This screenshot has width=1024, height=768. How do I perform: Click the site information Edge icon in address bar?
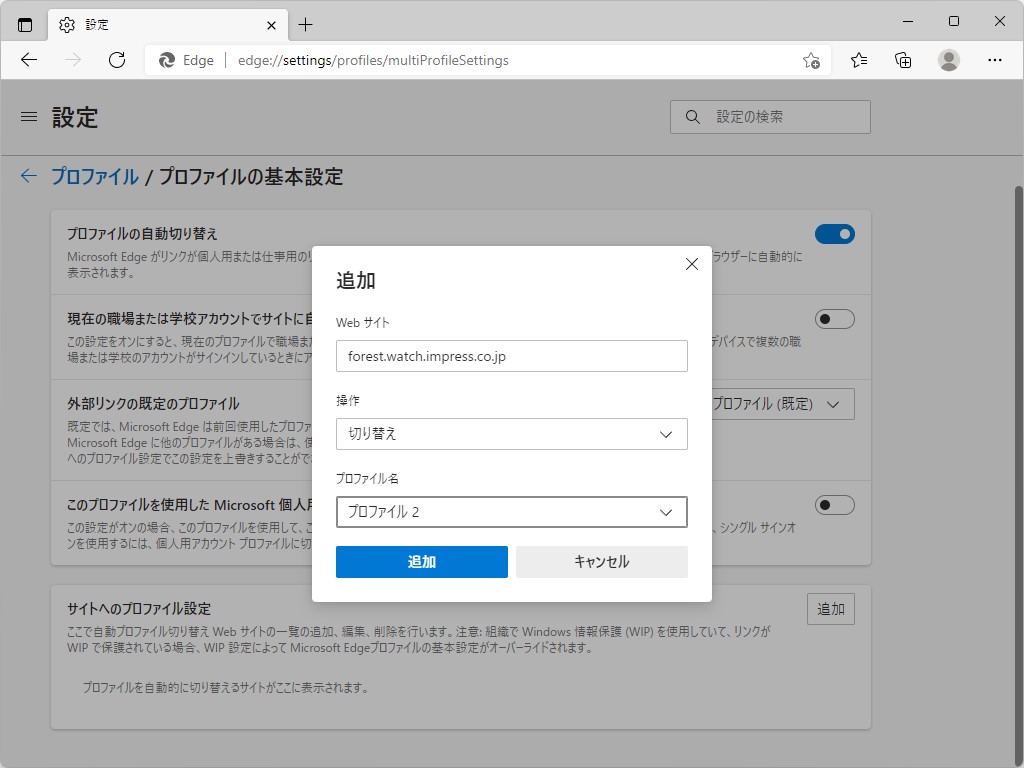point(166,60)
